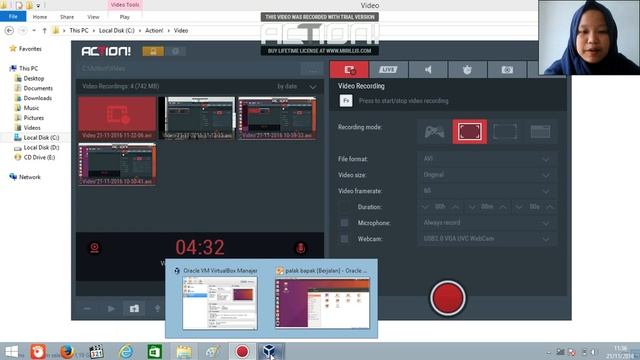Open File Explorer from the taskbar
This screenshot has width=640, height=360.
[184, 351]
